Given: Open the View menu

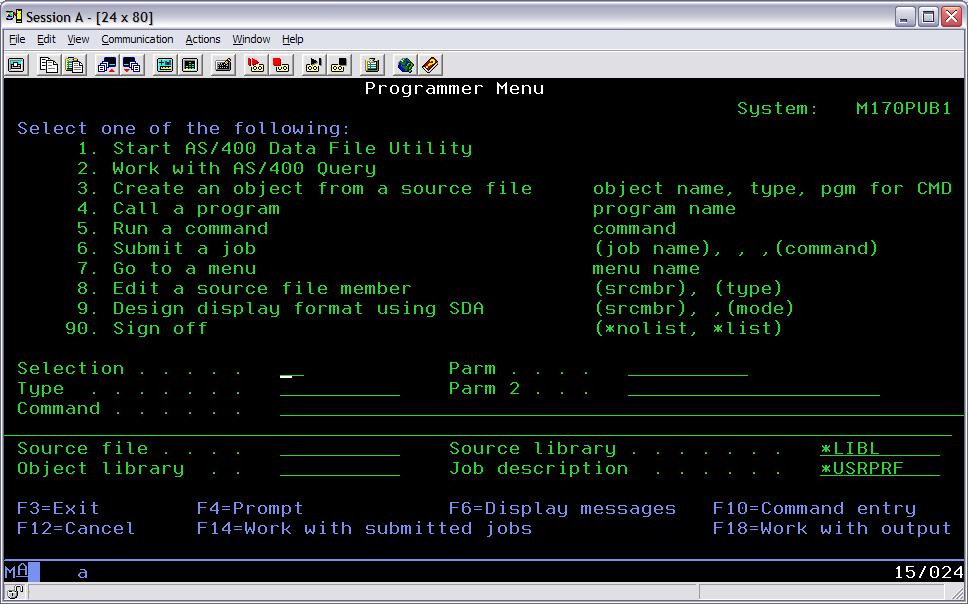Looking at the screenshot, I should [x=78, y=39].
